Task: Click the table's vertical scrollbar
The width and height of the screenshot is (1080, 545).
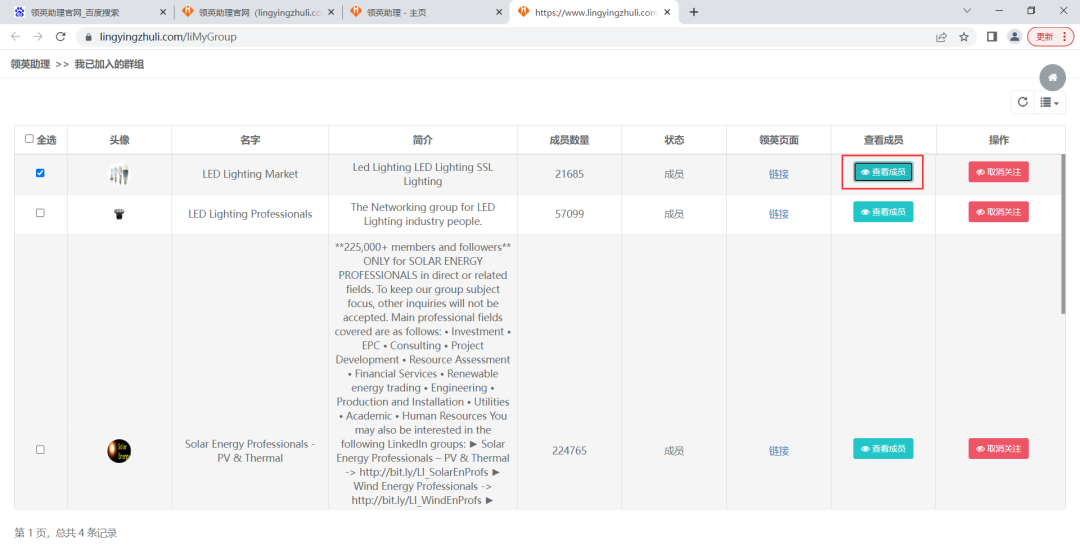Action: point(1063,234)
